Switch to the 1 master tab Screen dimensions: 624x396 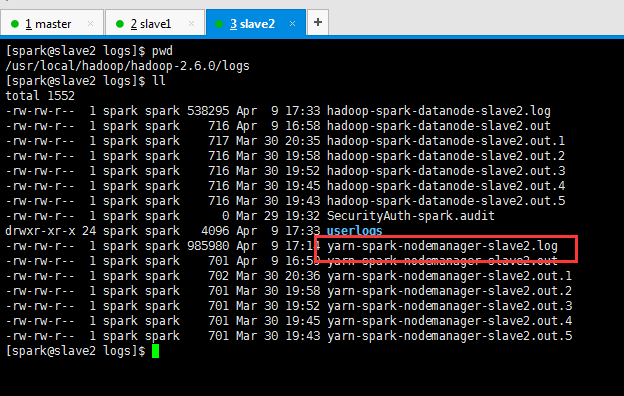(x=52, y=23)
